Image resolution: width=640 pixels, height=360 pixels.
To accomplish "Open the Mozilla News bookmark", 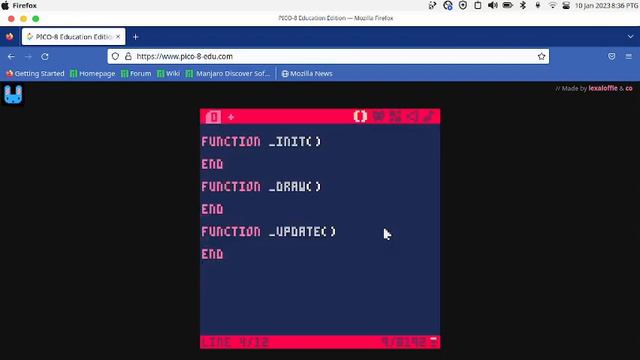I will click(x=307, y=73).
